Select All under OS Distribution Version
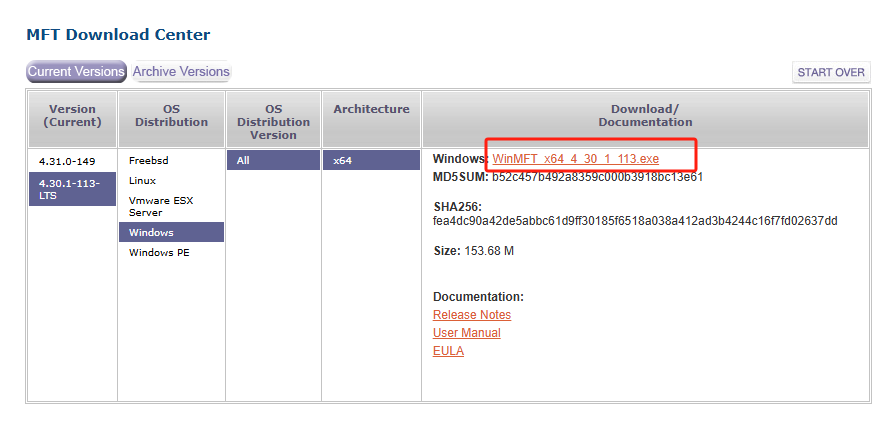890x421 pixels. coord(273,161)
